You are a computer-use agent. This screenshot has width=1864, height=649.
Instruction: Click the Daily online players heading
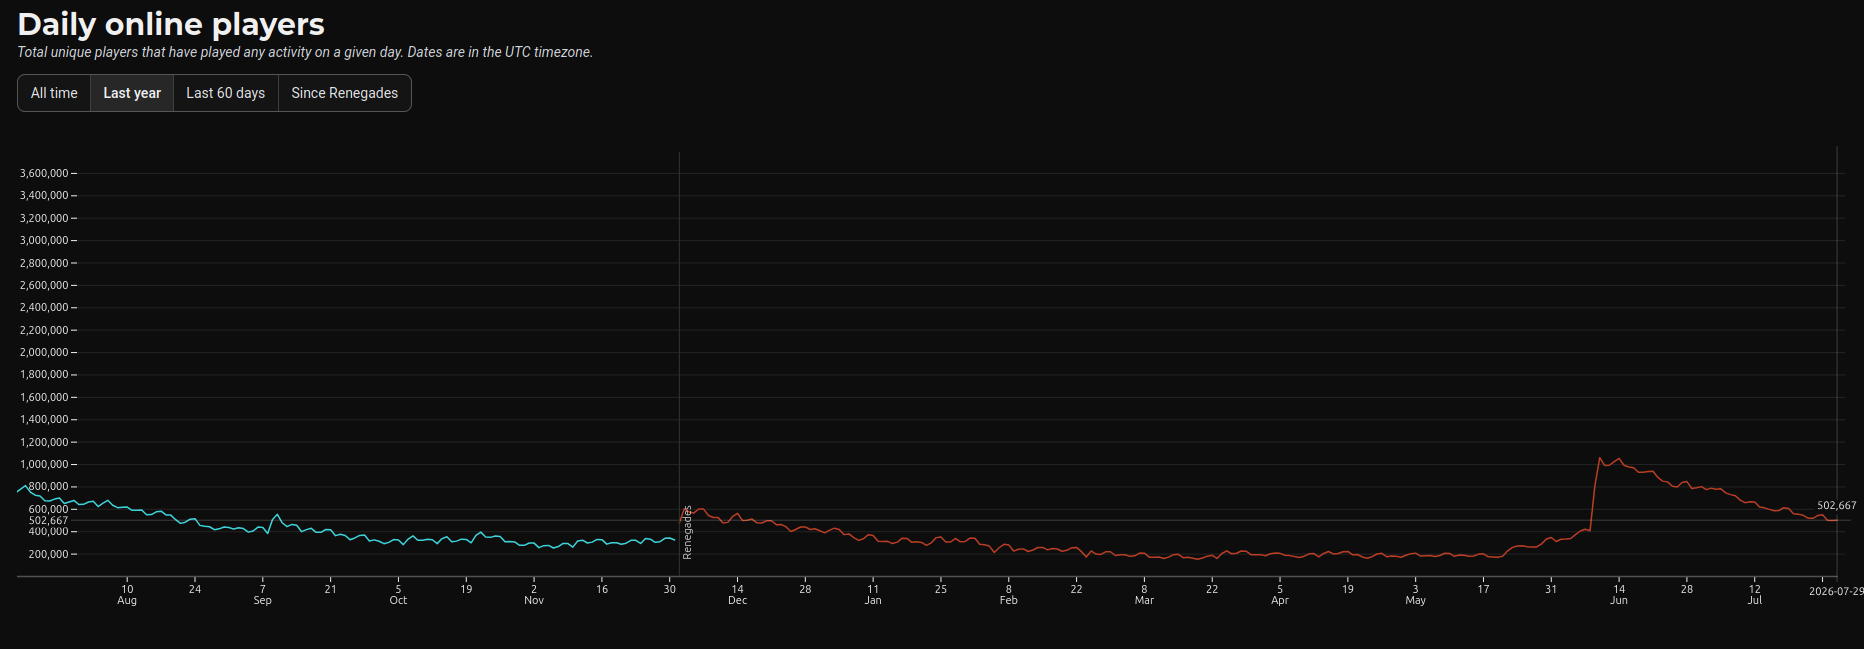(171, 24)
